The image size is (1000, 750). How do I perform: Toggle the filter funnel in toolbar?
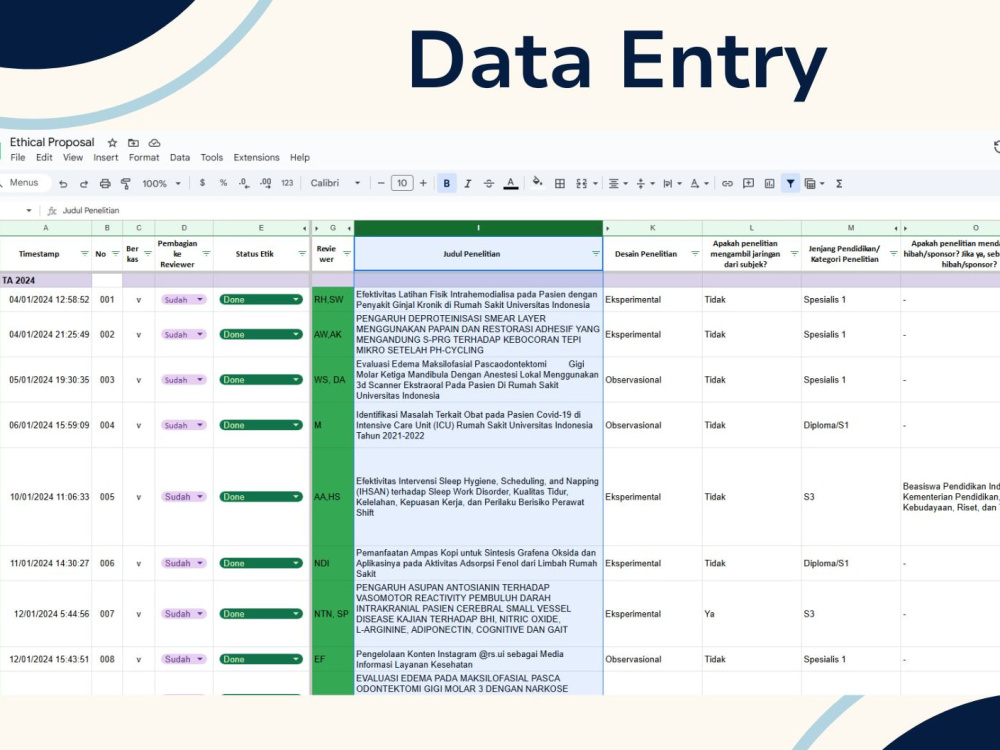point(790,184)
